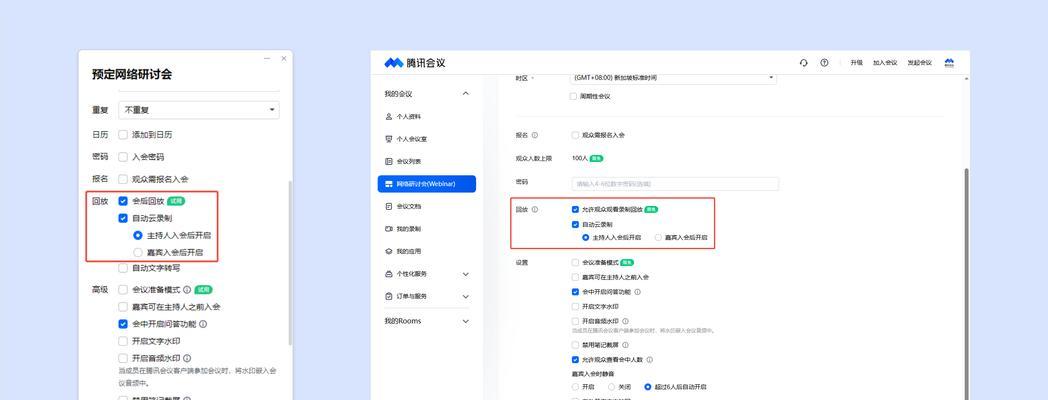Toggle web 会议准备模式 checkbox
The width and height of the screenshot is (1048, 400).
575,262
